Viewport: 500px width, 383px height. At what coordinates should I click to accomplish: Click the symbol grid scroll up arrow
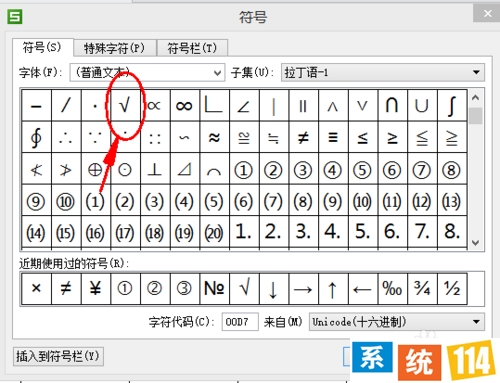[x=476, y=98]
